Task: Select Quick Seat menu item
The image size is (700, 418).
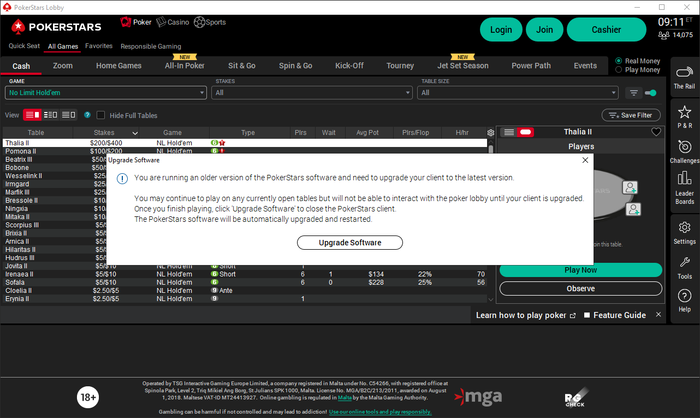Action: pos(24,46)
